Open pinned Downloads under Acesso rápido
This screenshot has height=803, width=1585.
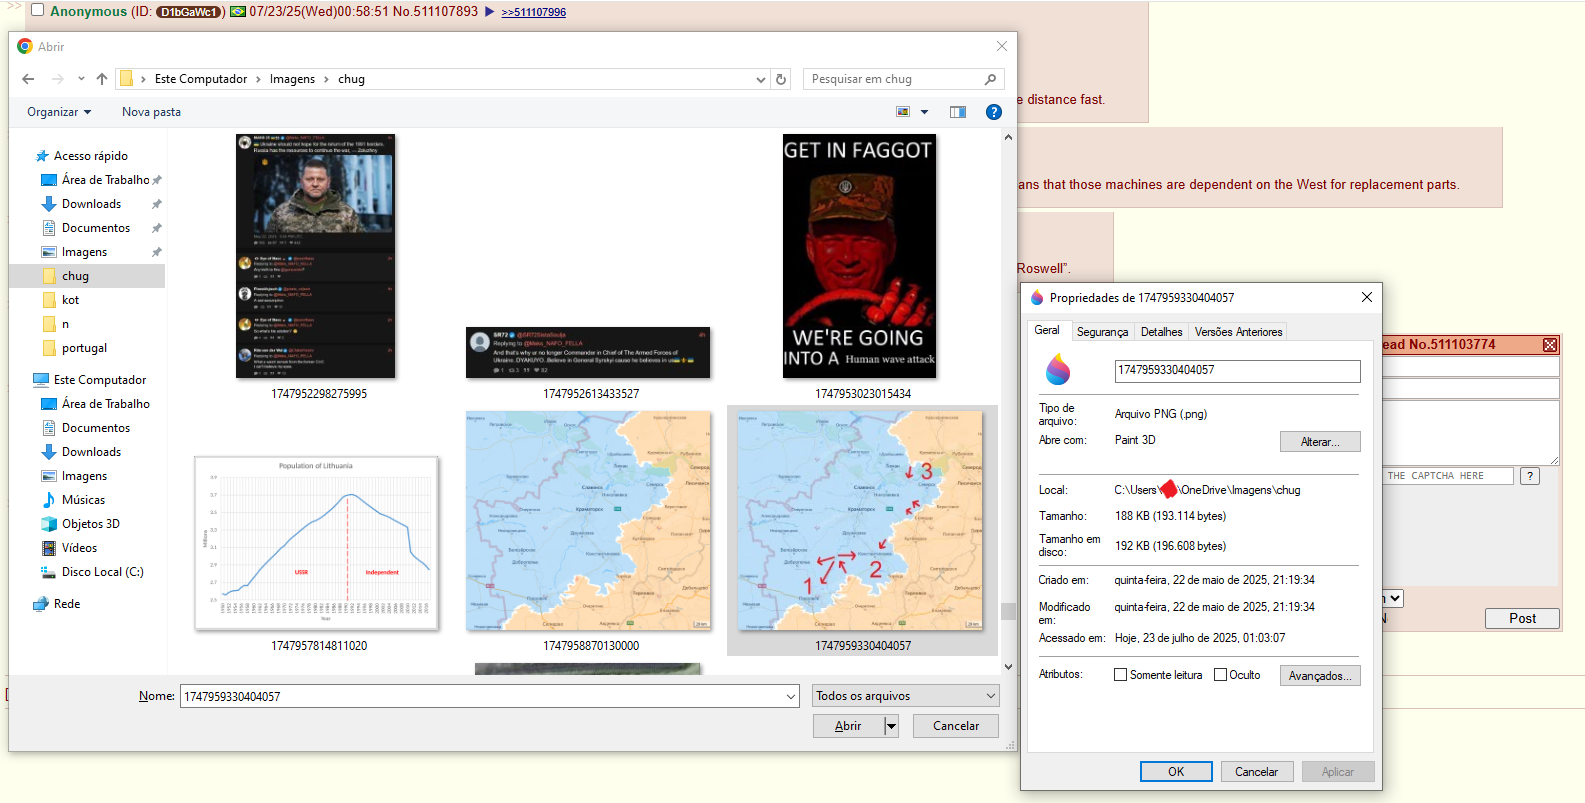pyautogui.click(x=91, y=204)
